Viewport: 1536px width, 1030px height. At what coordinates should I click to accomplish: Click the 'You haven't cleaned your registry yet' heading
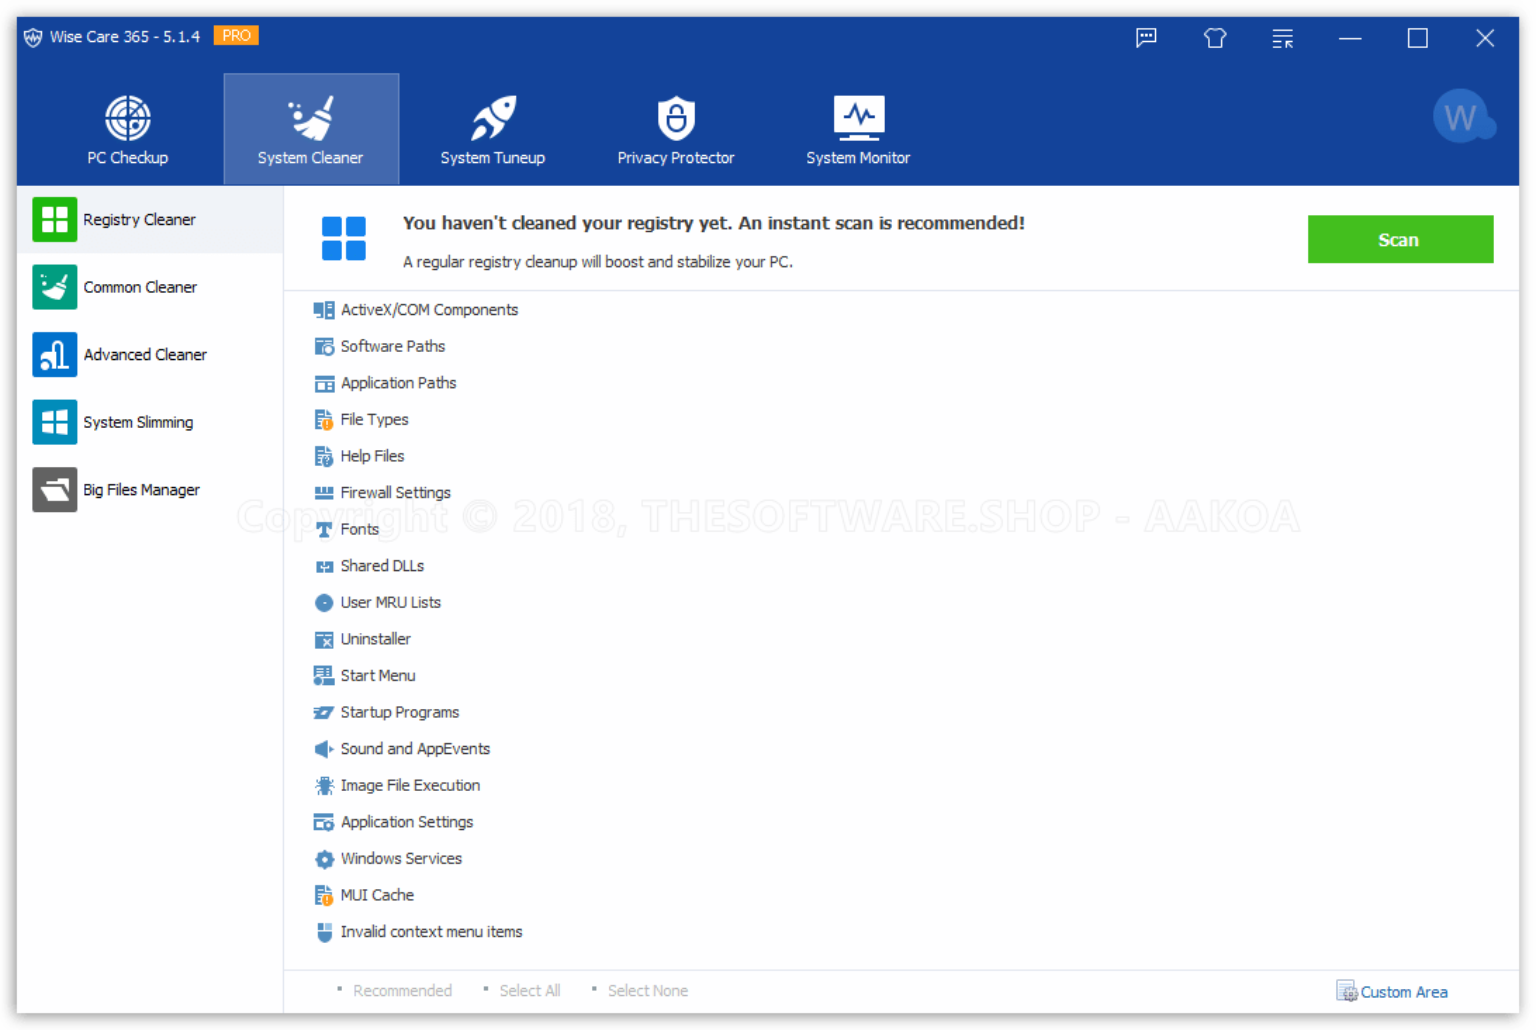click(714, 223)
